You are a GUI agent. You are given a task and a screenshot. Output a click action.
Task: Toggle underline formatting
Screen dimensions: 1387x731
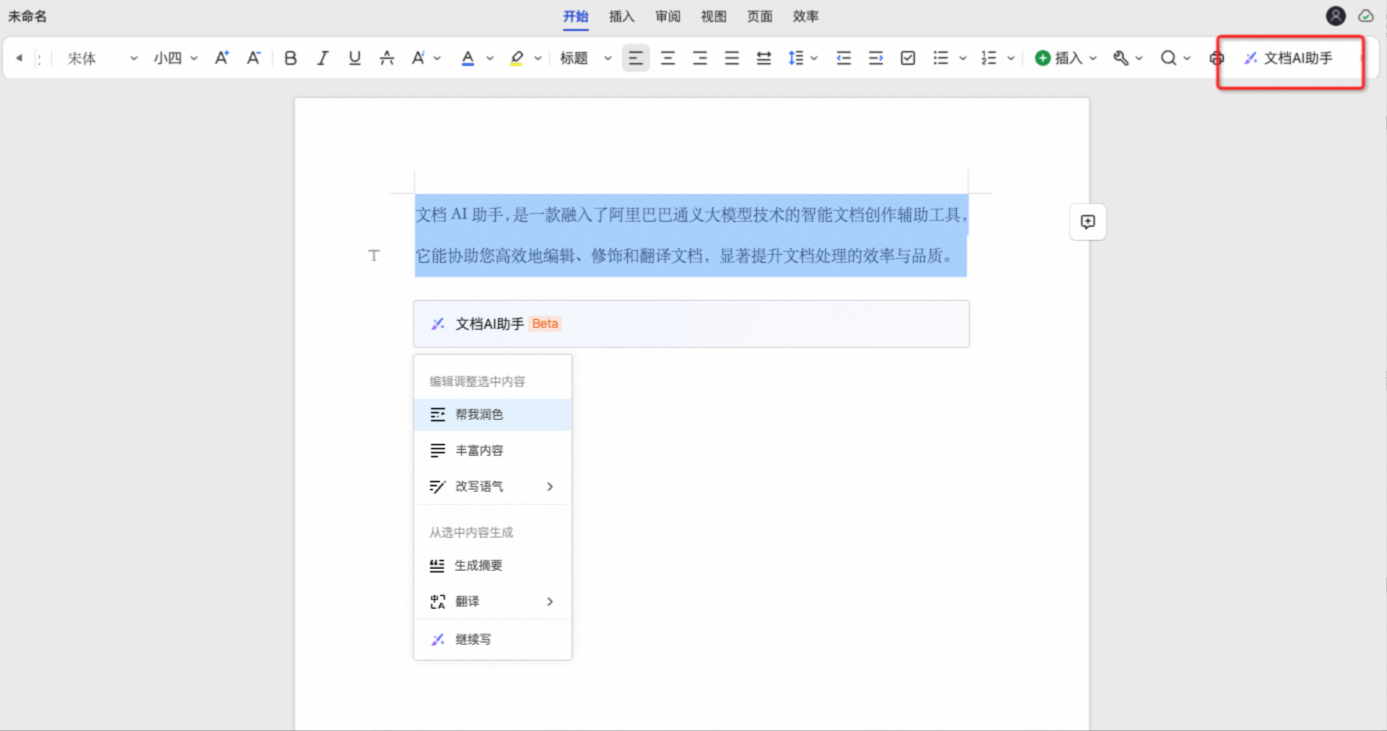coord(354,58)
